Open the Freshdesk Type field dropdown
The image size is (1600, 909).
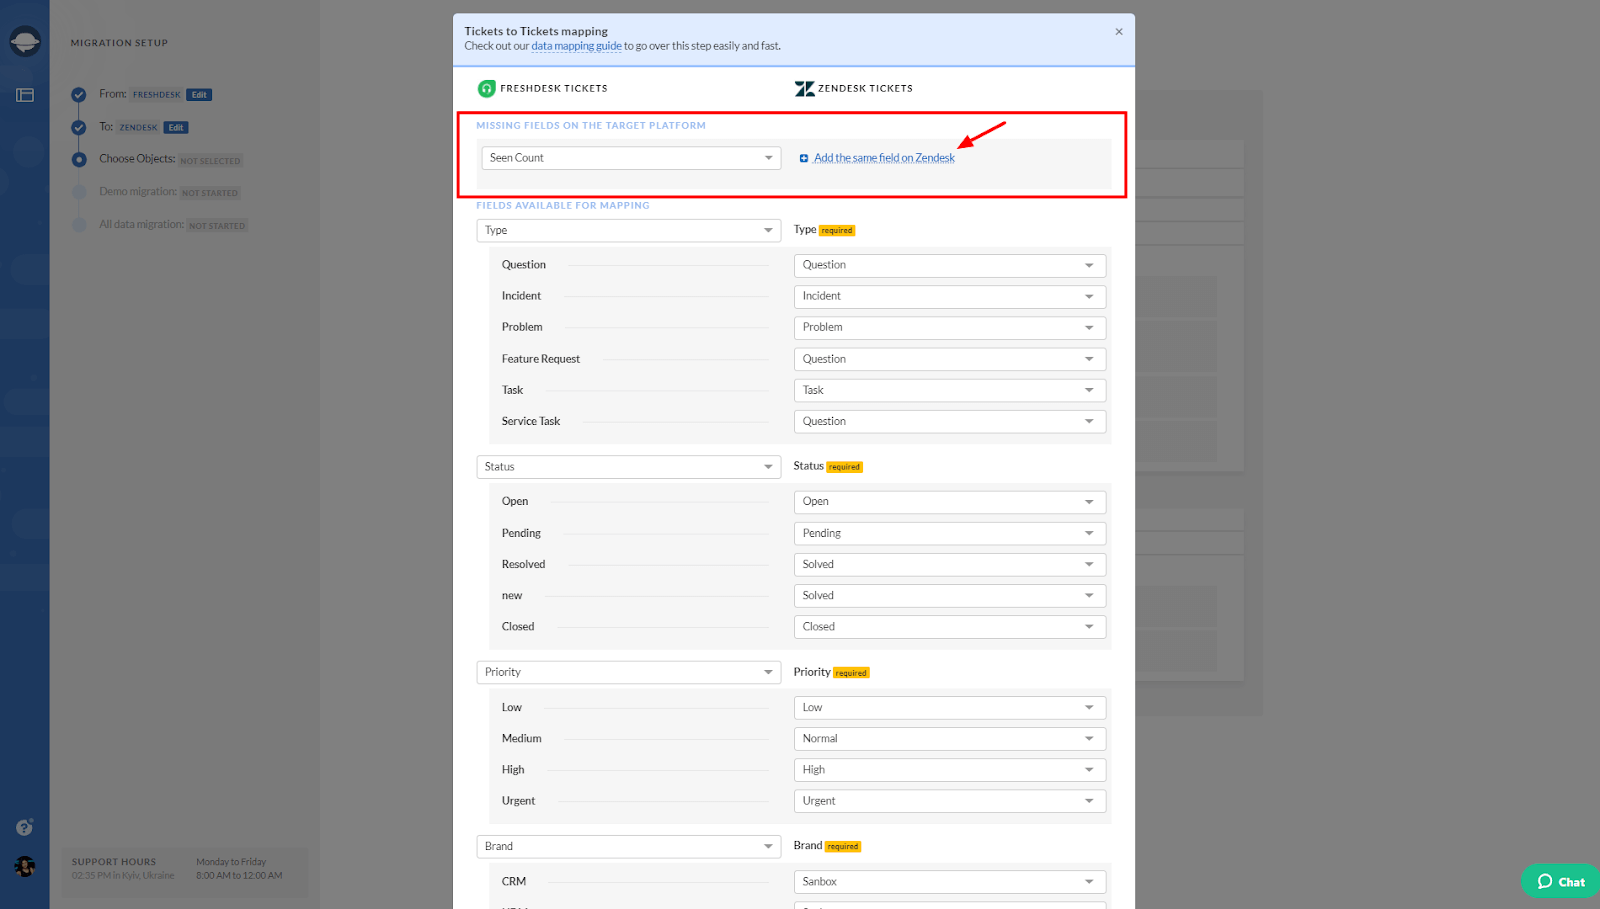pos(629,231)
